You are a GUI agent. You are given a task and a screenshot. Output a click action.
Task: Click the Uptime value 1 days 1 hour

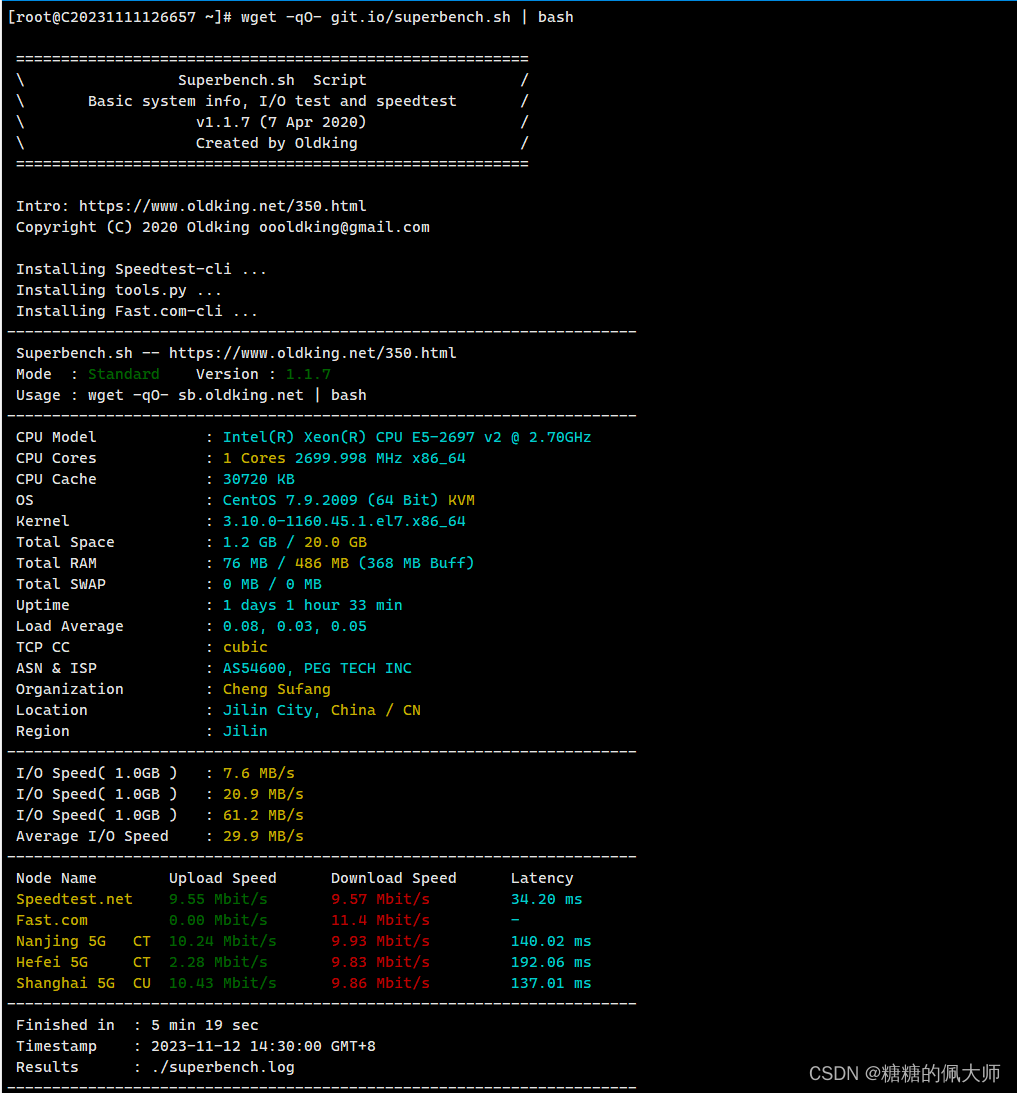point(312,605)
